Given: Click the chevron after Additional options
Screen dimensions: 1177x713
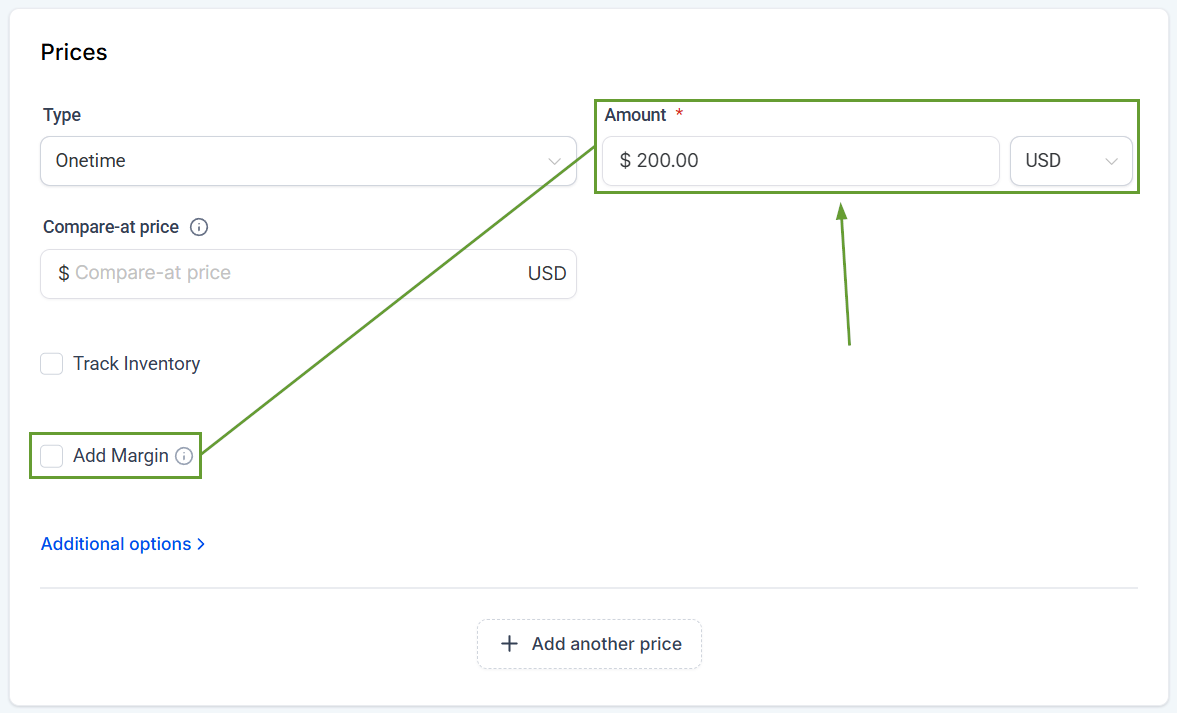Looking at the screenshot, I should pos(201,544).
